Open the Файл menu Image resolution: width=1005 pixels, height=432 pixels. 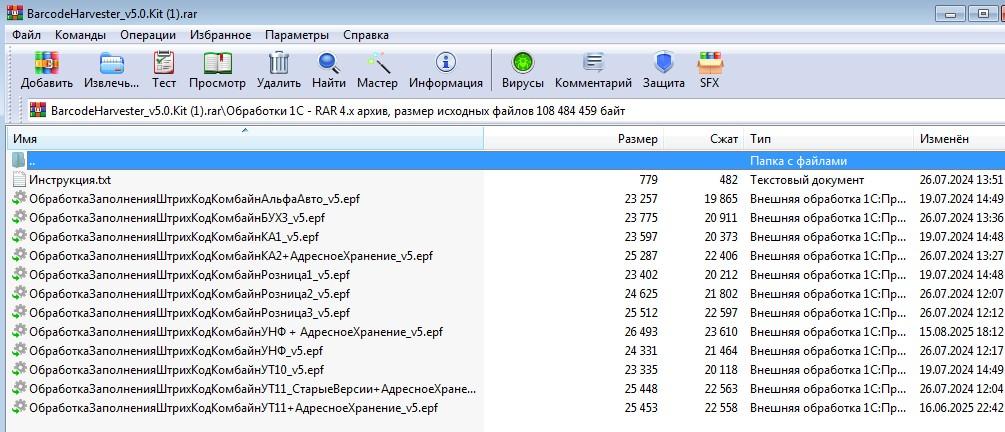coord(26,35)
